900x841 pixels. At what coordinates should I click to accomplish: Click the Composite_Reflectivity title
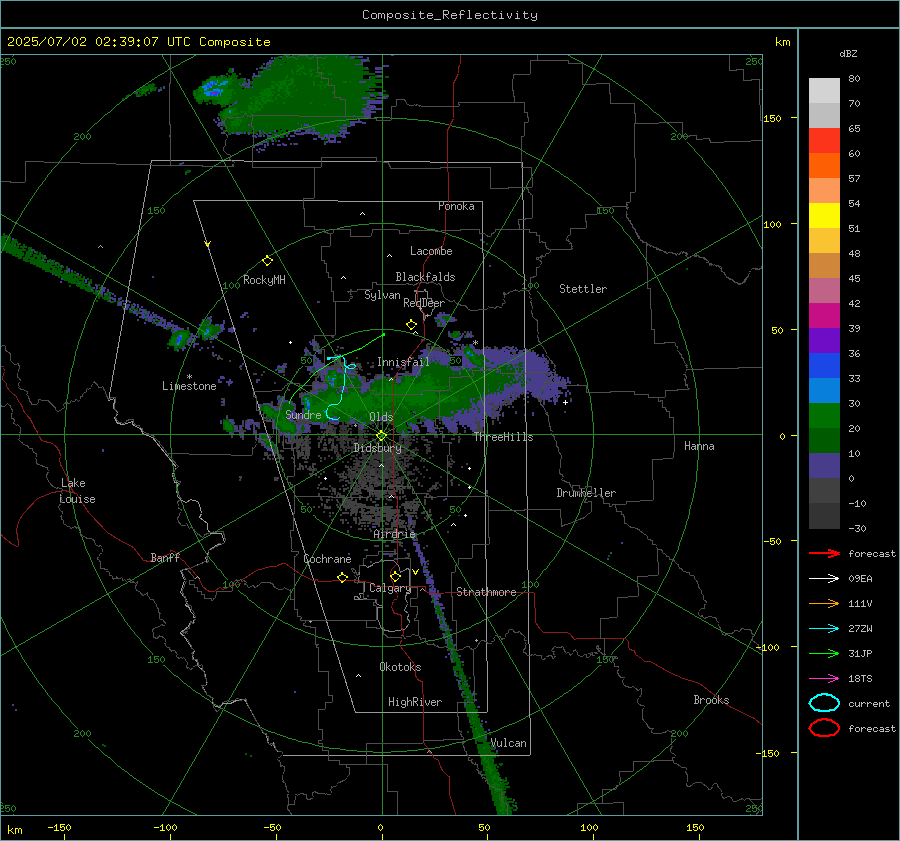click(450, 15)
